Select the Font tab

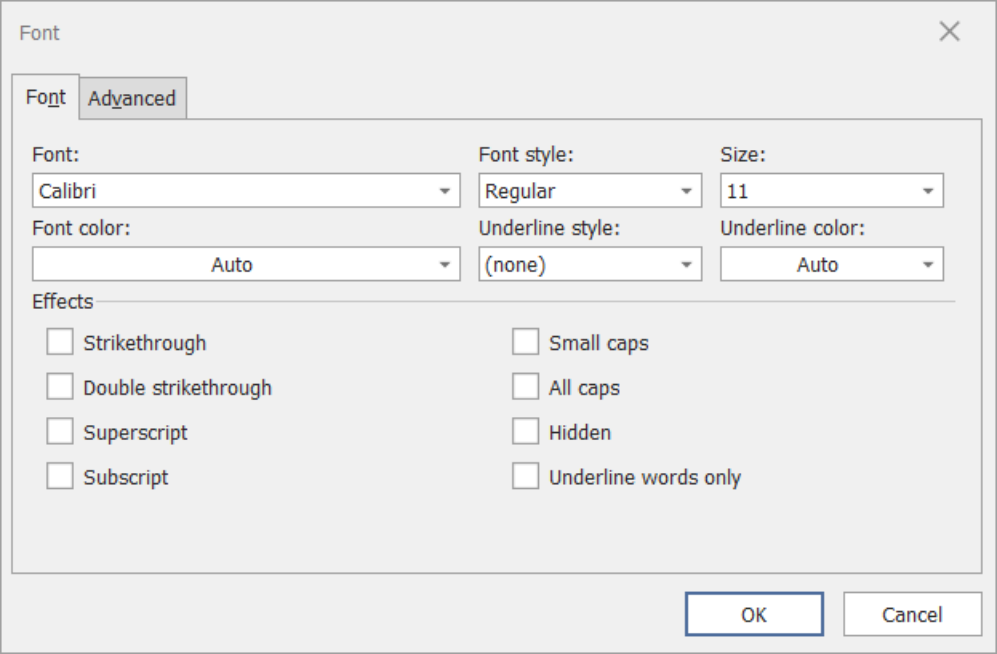(x=46, y=97)
